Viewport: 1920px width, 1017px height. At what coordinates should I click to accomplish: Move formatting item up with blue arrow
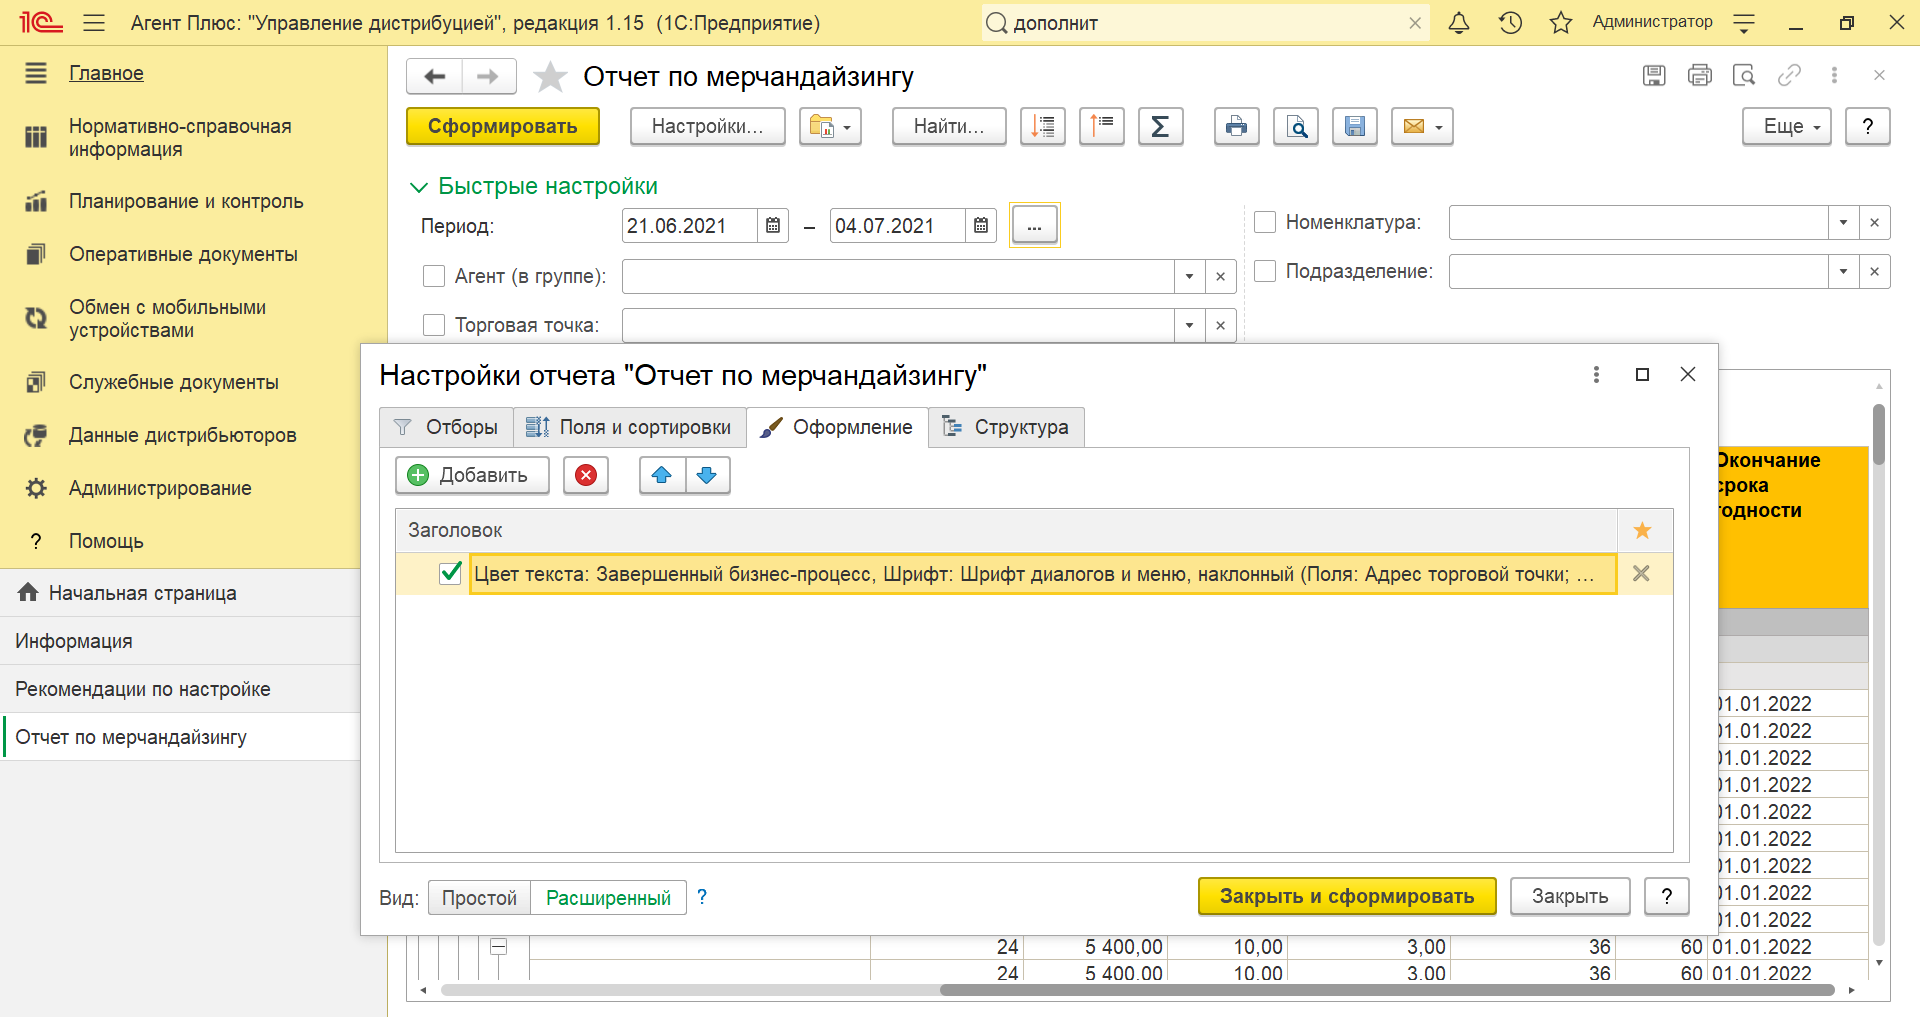tap(662, 475)
